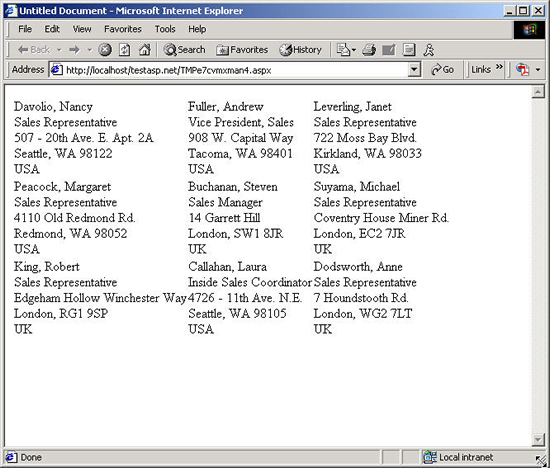This screenshot has width=550, height=468.
Task: Expand the Links toolbar chevron
Action: point(499,67)
